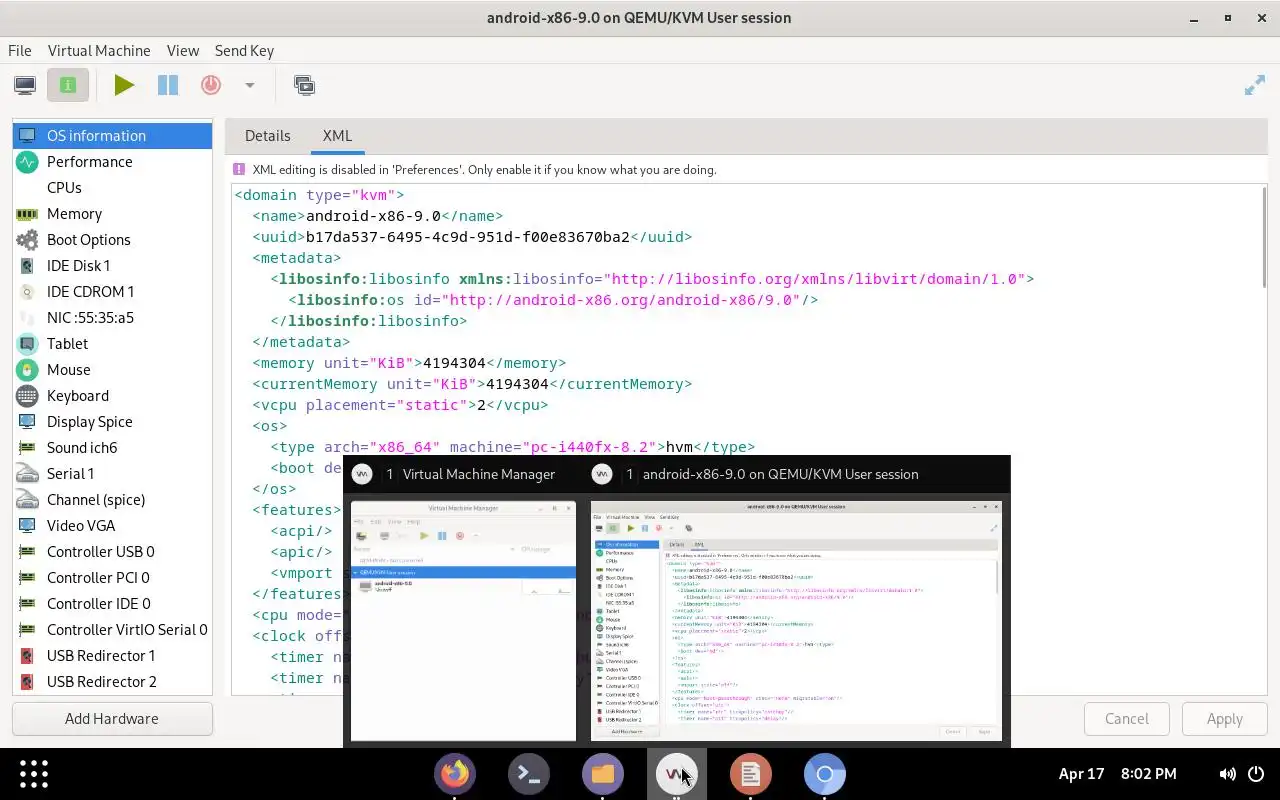Screen dimensions: 1280x800
Task: Select IDE Disk 1 entry
Action: (x=112, y=265)
